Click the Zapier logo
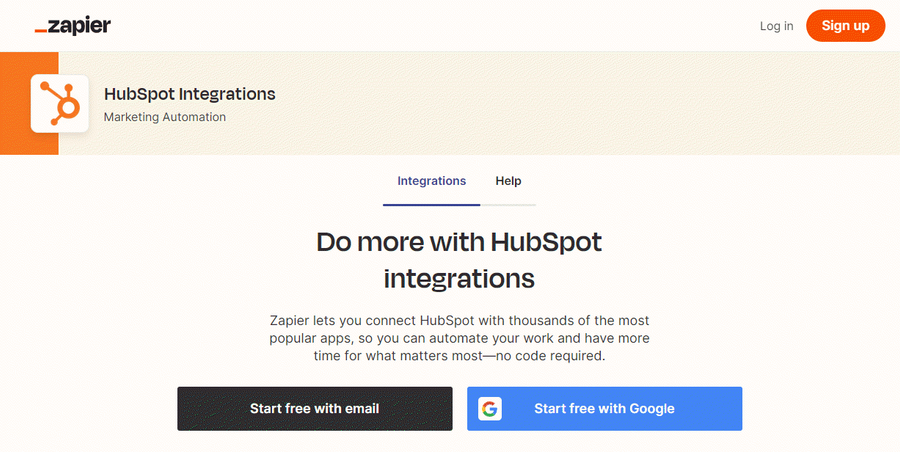The width and height of the screenshot is (900, 452). pyautogui.click(x=73, y=26)
